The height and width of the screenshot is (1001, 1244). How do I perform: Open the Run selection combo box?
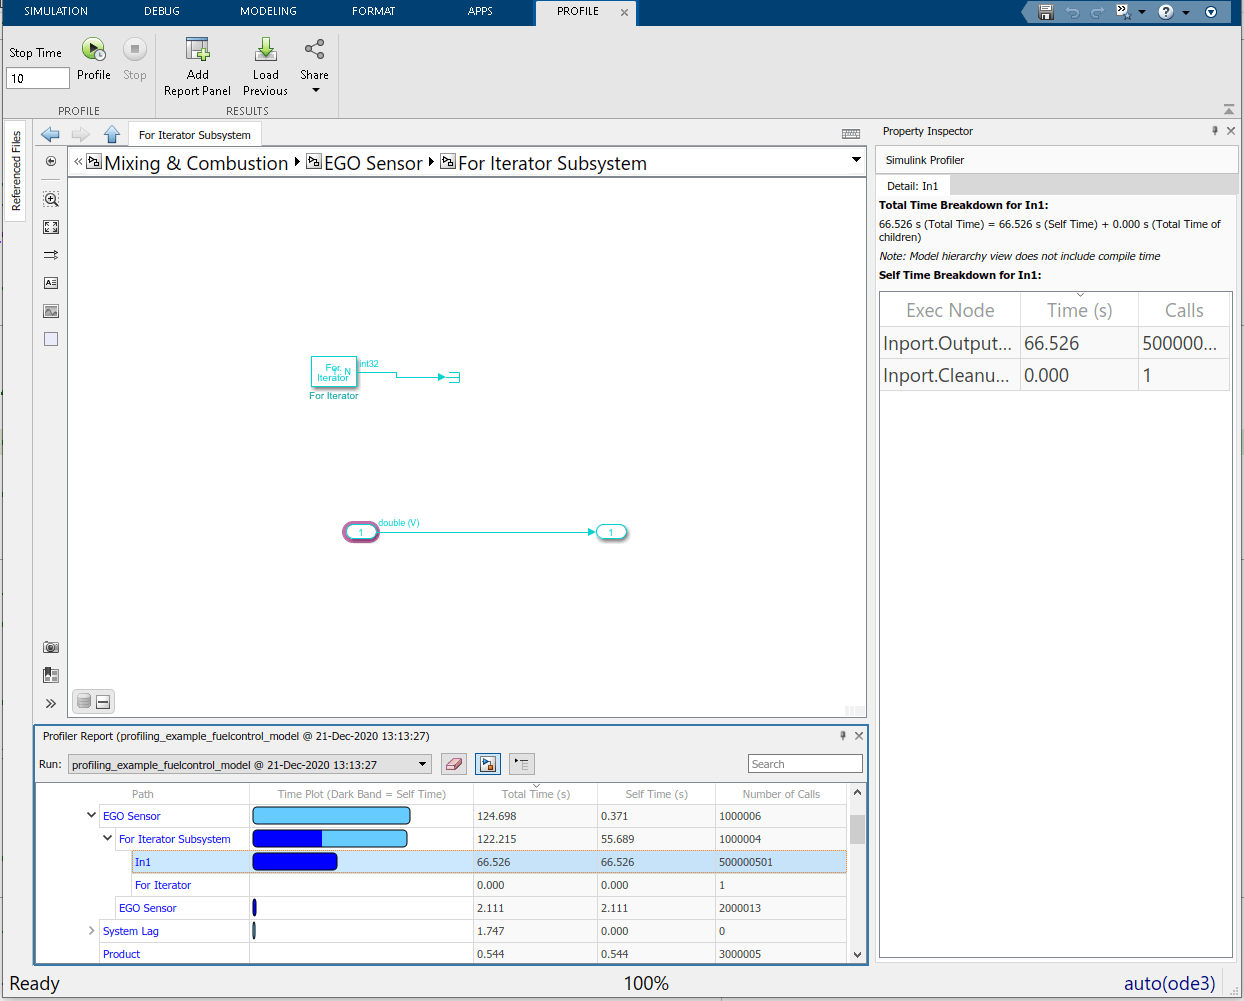250,765
